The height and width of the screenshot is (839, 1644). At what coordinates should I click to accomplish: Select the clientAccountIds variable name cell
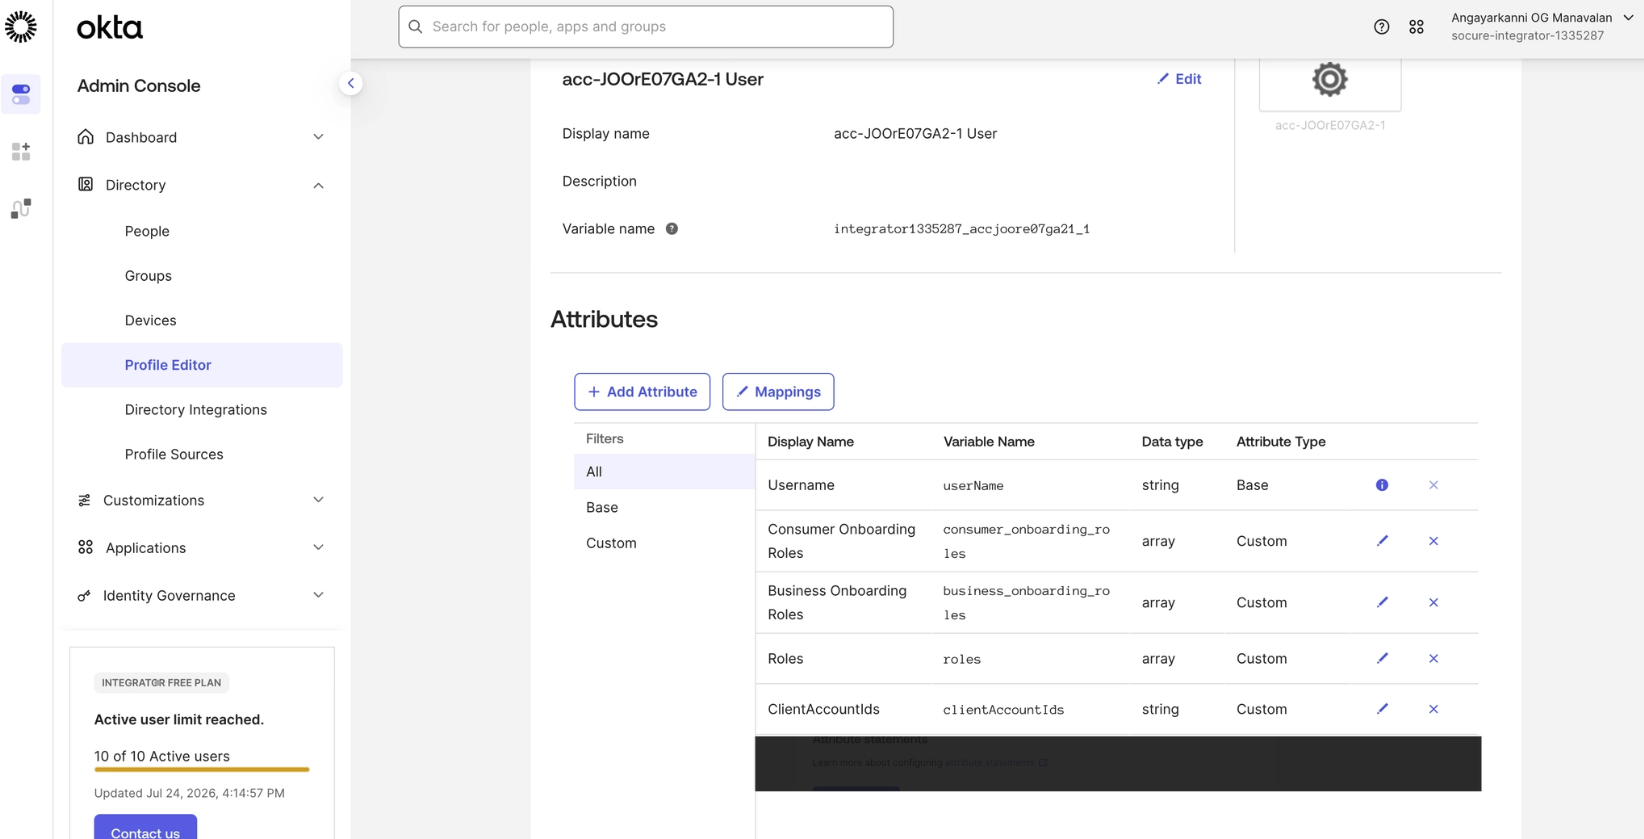coord(1003,710)
